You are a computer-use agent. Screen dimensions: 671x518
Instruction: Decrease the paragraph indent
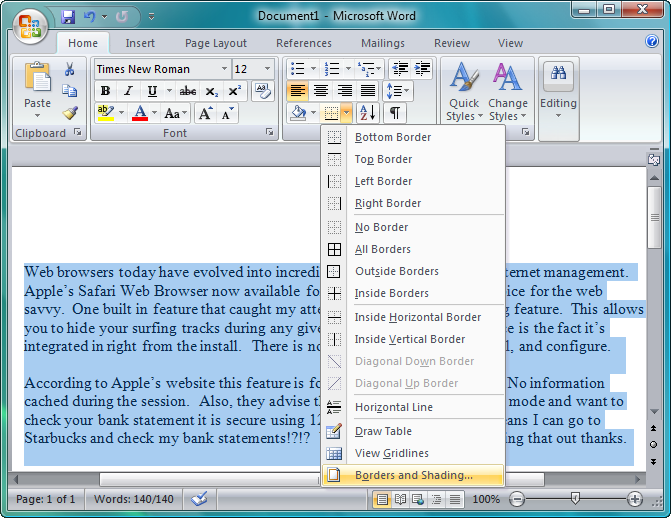pos(400,68)
